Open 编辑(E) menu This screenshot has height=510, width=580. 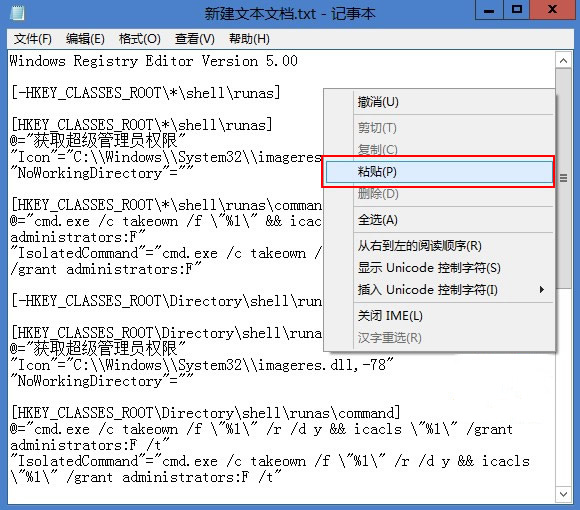(85, 39)
